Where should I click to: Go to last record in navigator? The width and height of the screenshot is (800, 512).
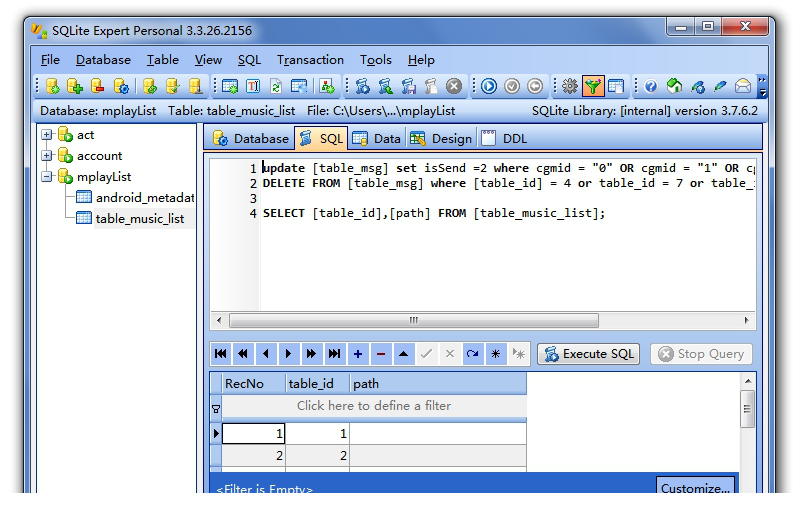pyautogui.click(x=334, y=354)
